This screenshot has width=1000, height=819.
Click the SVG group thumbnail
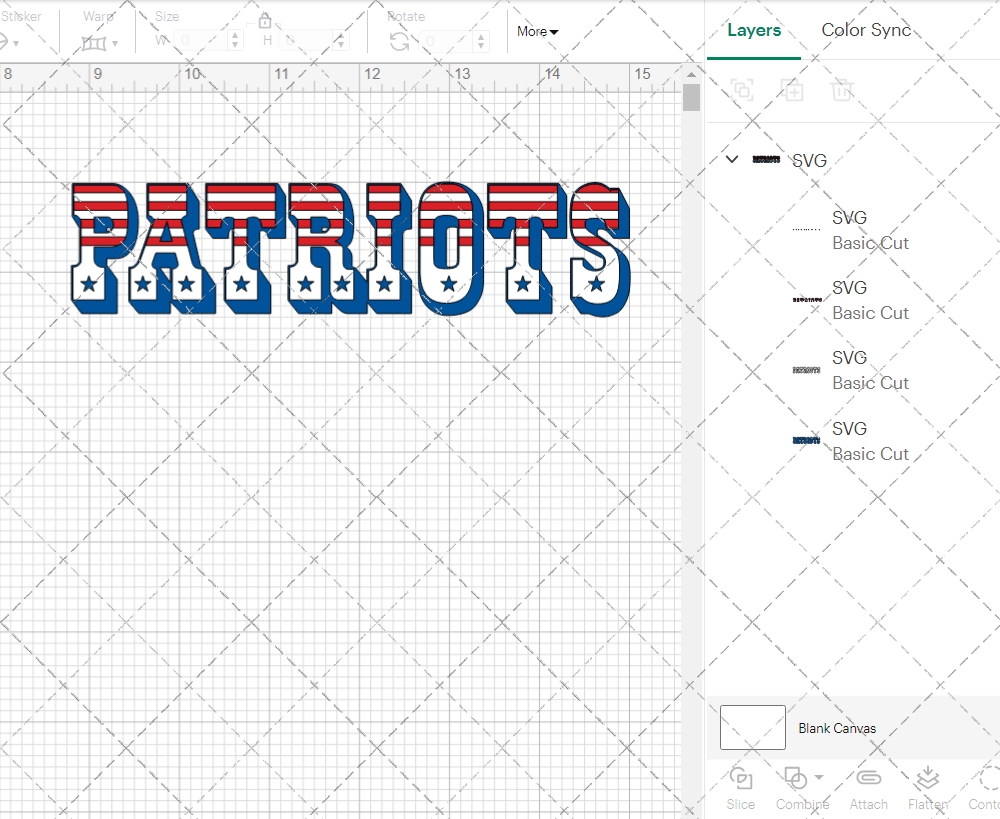(x=766, y=159)
